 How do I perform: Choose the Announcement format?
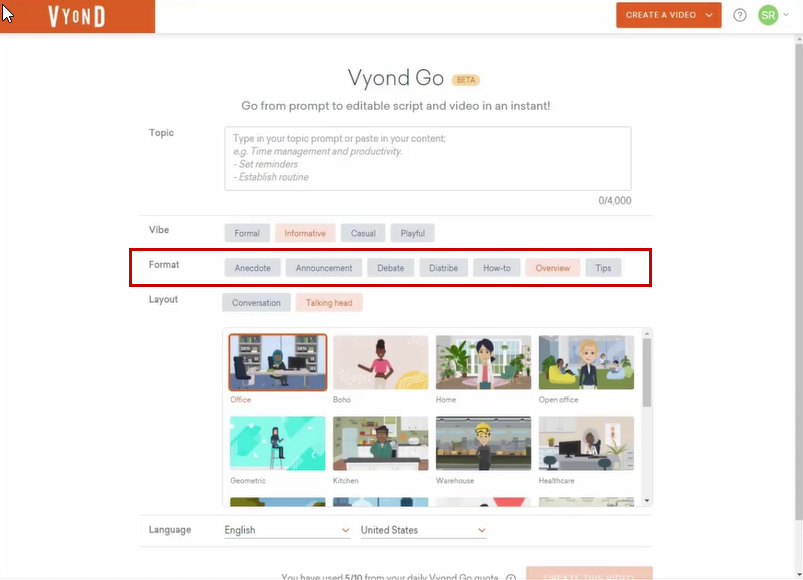pyautogui.click(x=324, y=268)
